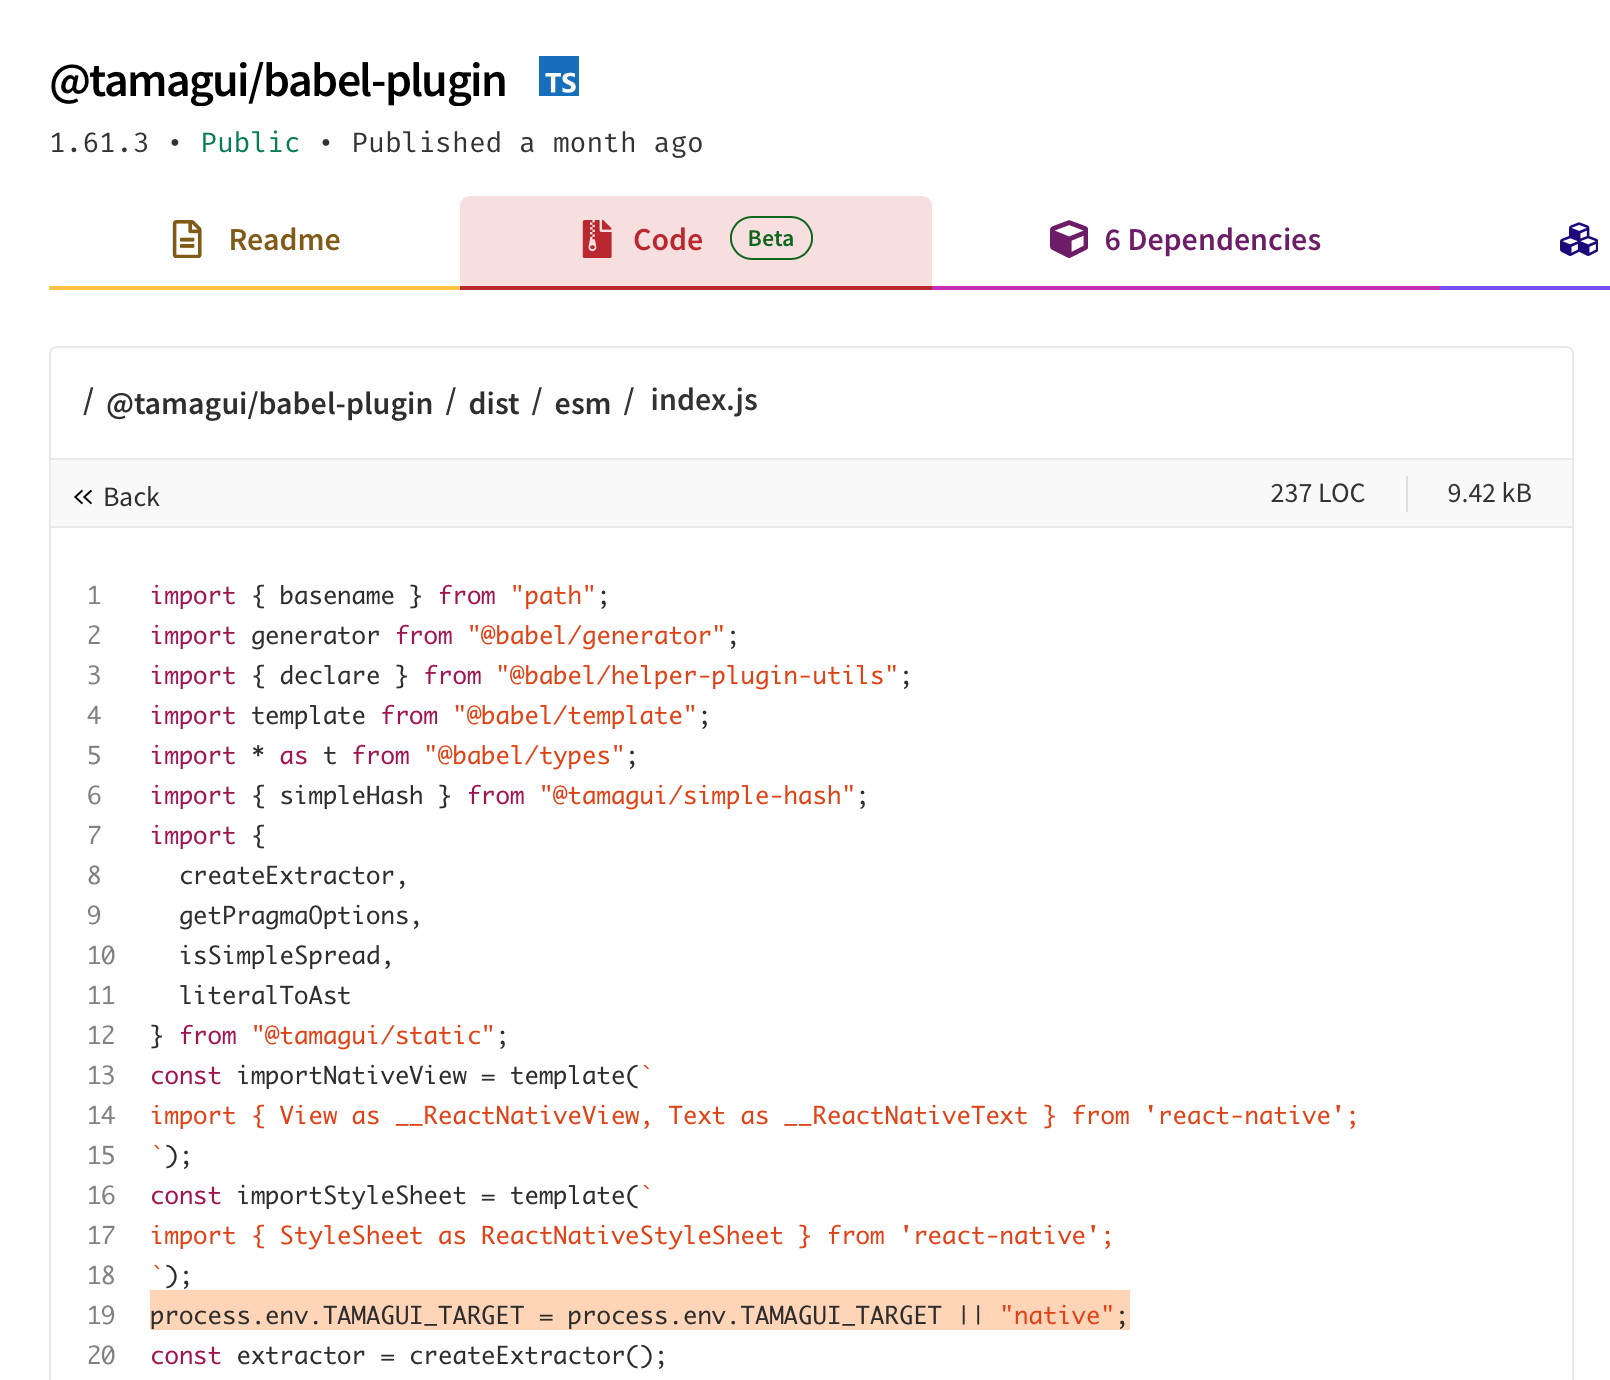Click the Public visibility link
This screenshot has width=1610, height=1380.
[x=250, y=143]
